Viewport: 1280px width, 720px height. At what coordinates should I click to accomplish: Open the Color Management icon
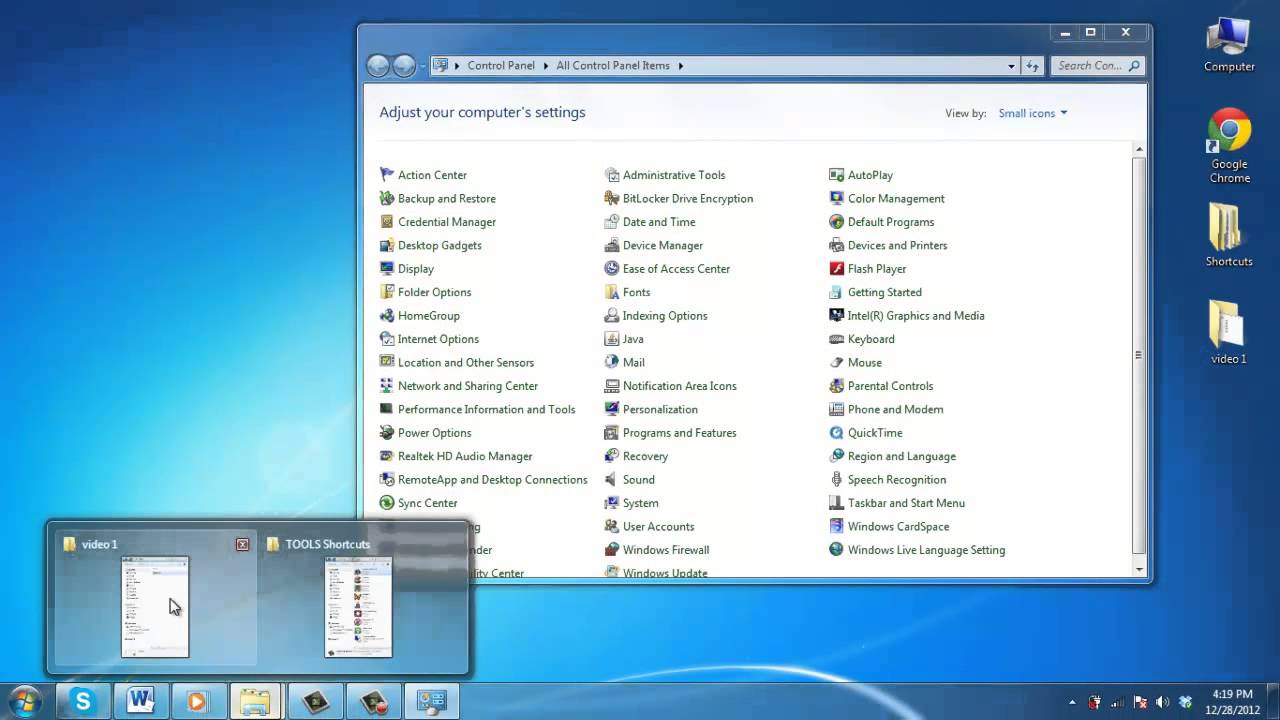(x=837, y=198)
